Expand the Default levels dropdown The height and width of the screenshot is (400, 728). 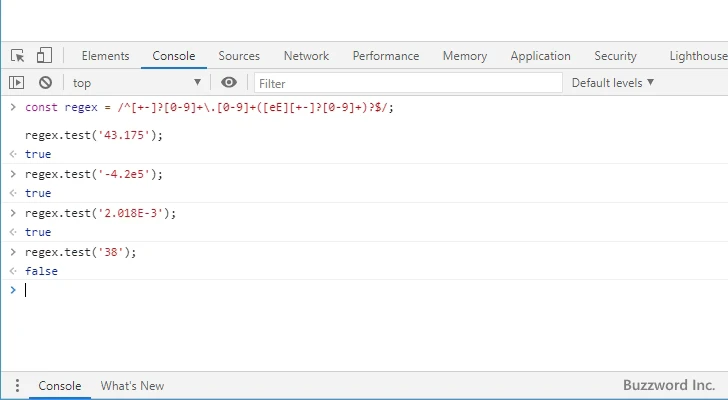tap(612, 83)
